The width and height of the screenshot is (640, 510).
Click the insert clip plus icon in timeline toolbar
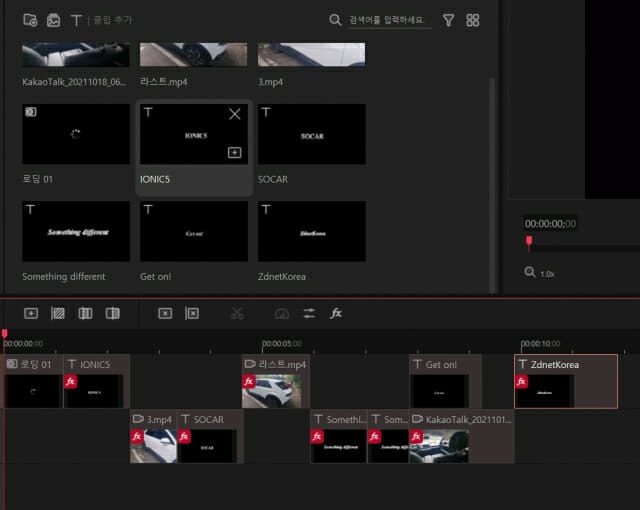pyautogui.click(x=31, y=313)
